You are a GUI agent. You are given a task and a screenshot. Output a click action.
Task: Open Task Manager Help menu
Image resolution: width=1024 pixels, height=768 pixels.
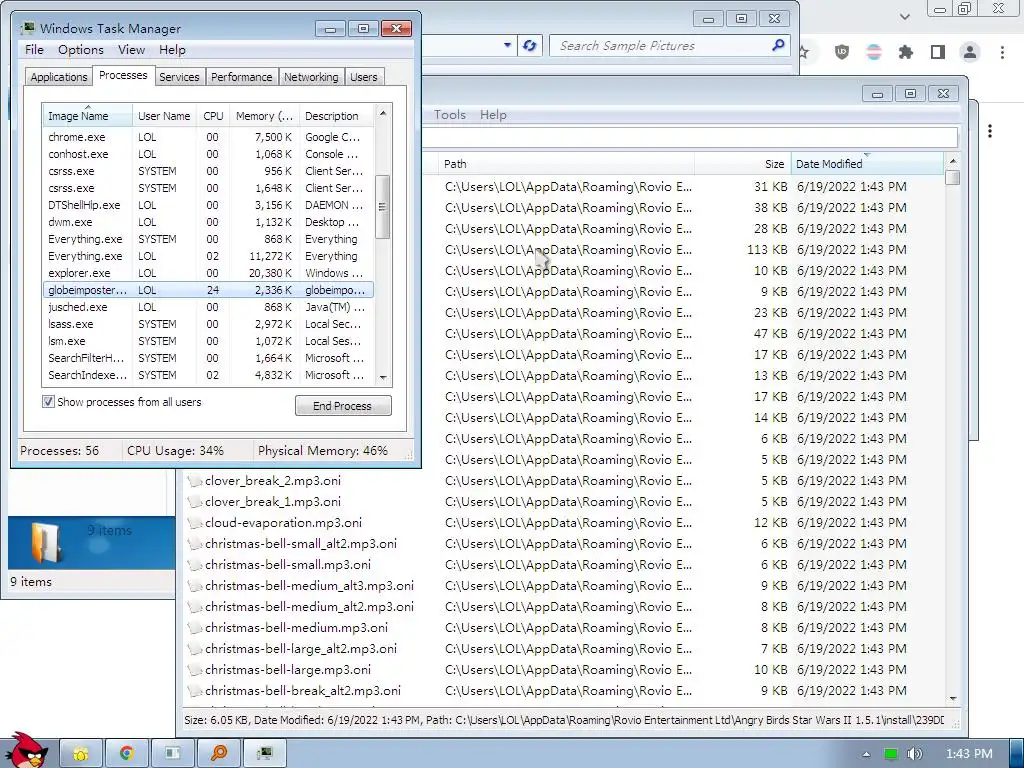coord(172,50)
